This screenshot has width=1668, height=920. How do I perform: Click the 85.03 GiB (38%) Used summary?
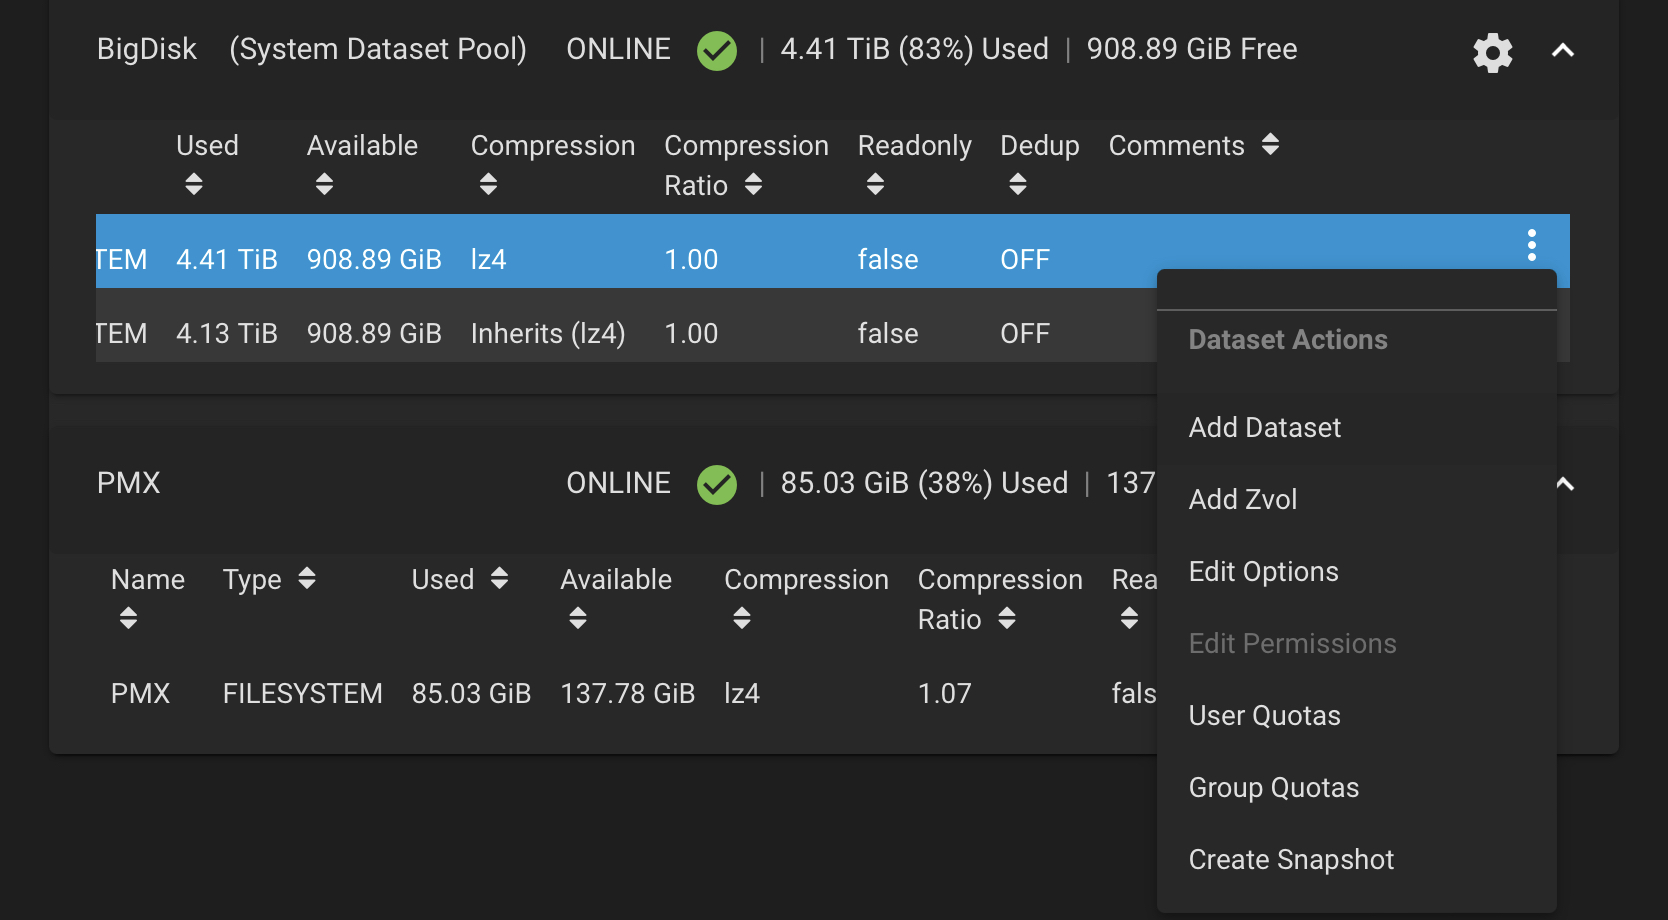pyautogui.click(x=925, y=483)
